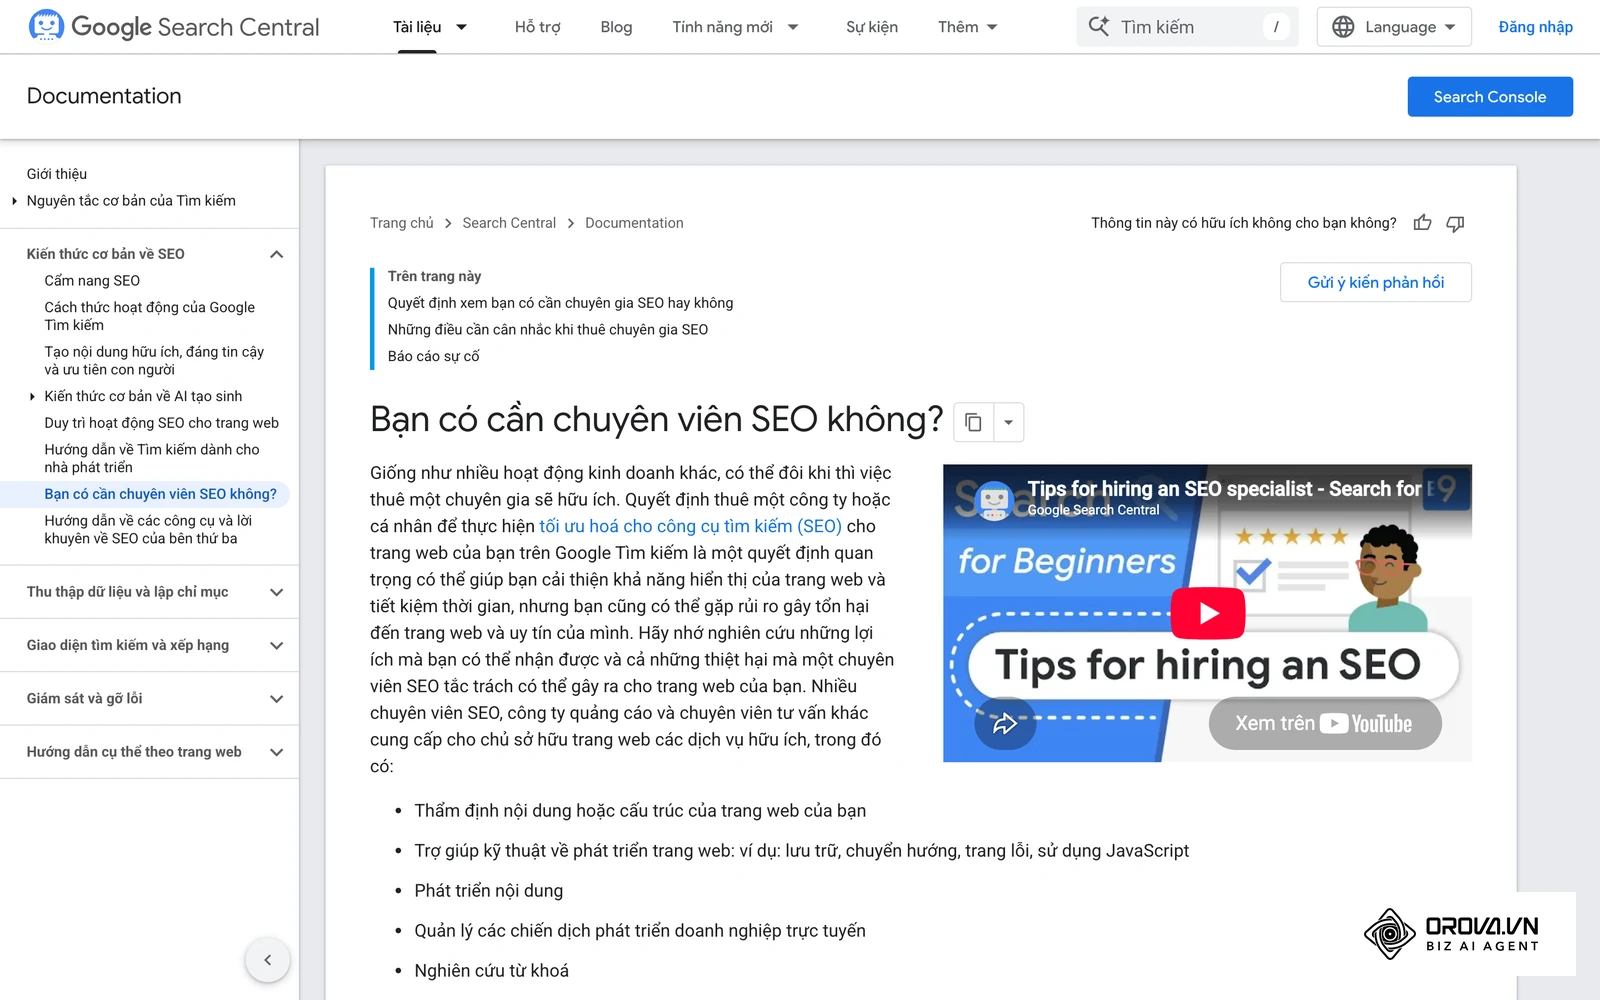
Task: Click Search Central breadcrumb link
Action: 509,223
